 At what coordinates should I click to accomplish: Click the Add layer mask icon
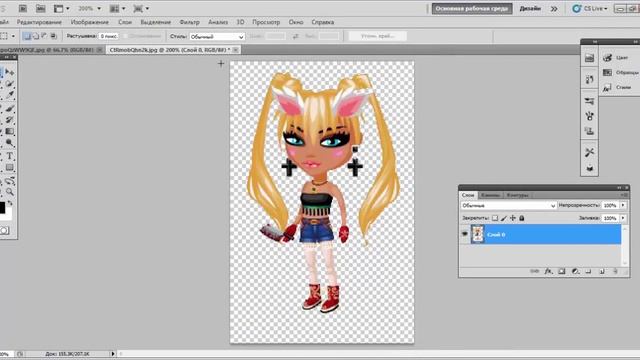click(x=562, y=271)
